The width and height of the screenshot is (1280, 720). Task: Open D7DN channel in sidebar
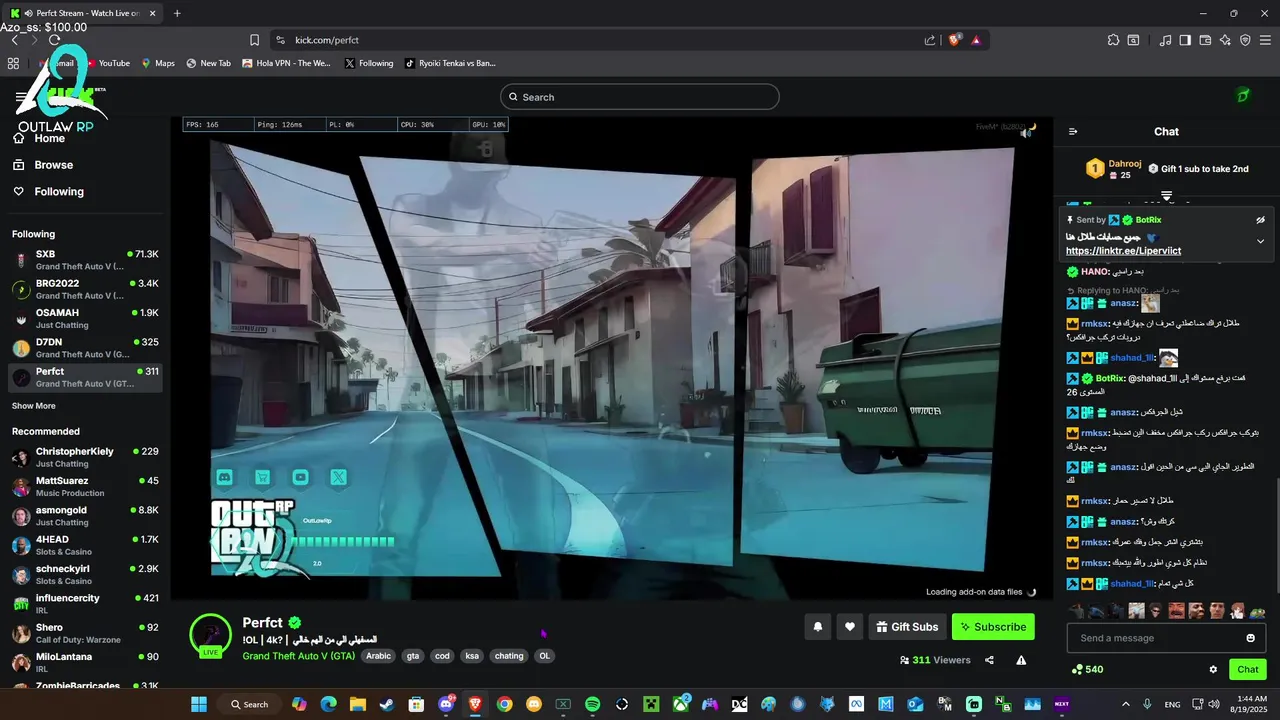coord(85,348)
